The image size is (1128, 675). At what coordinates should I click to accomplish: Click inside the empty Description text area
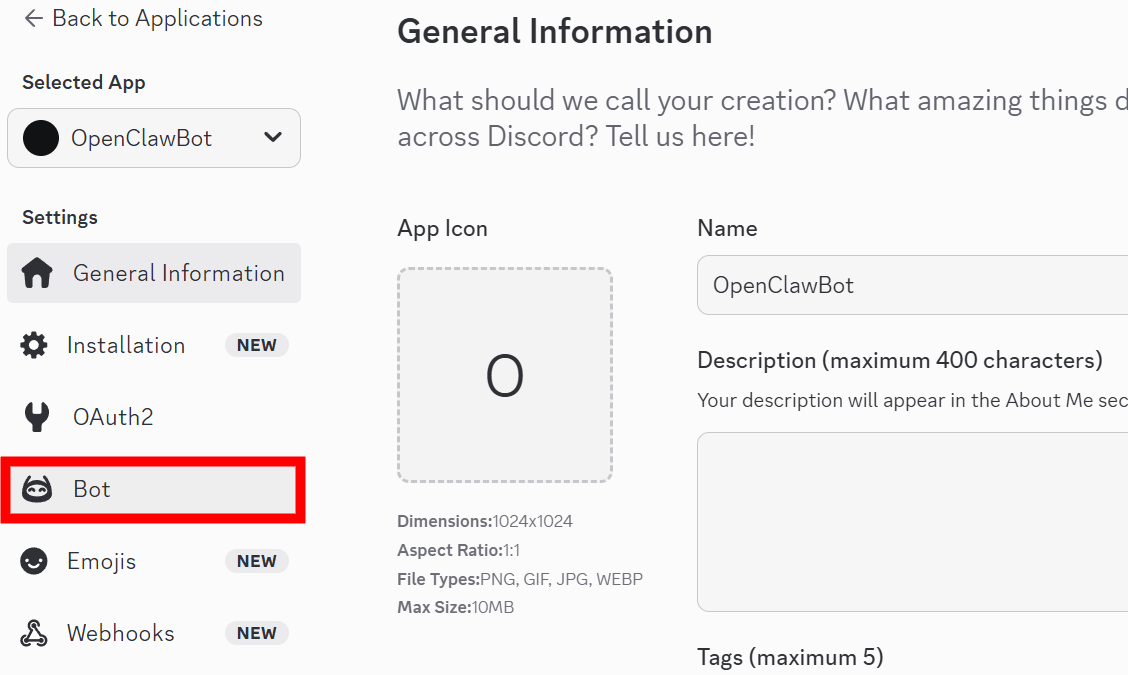point(912,521)
